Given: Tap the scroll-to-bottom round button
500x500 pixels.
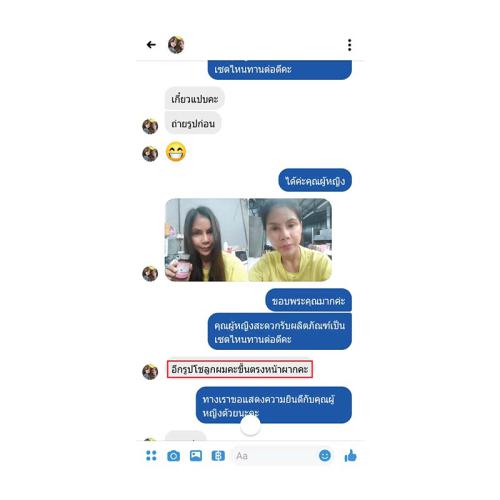Looking at the screenshot, I should [250, 426].
